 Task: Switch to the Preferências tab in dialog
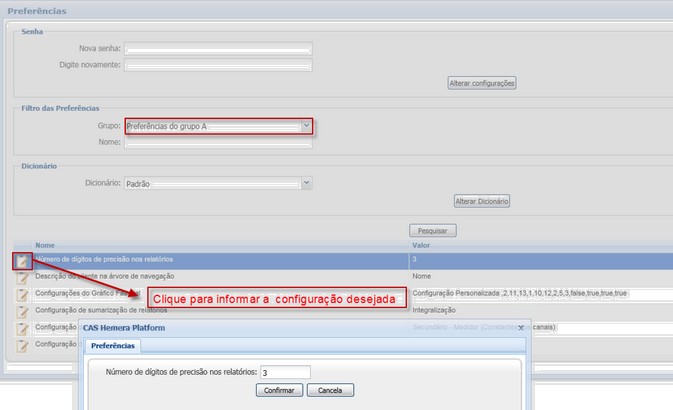click(x=112, y=346)
